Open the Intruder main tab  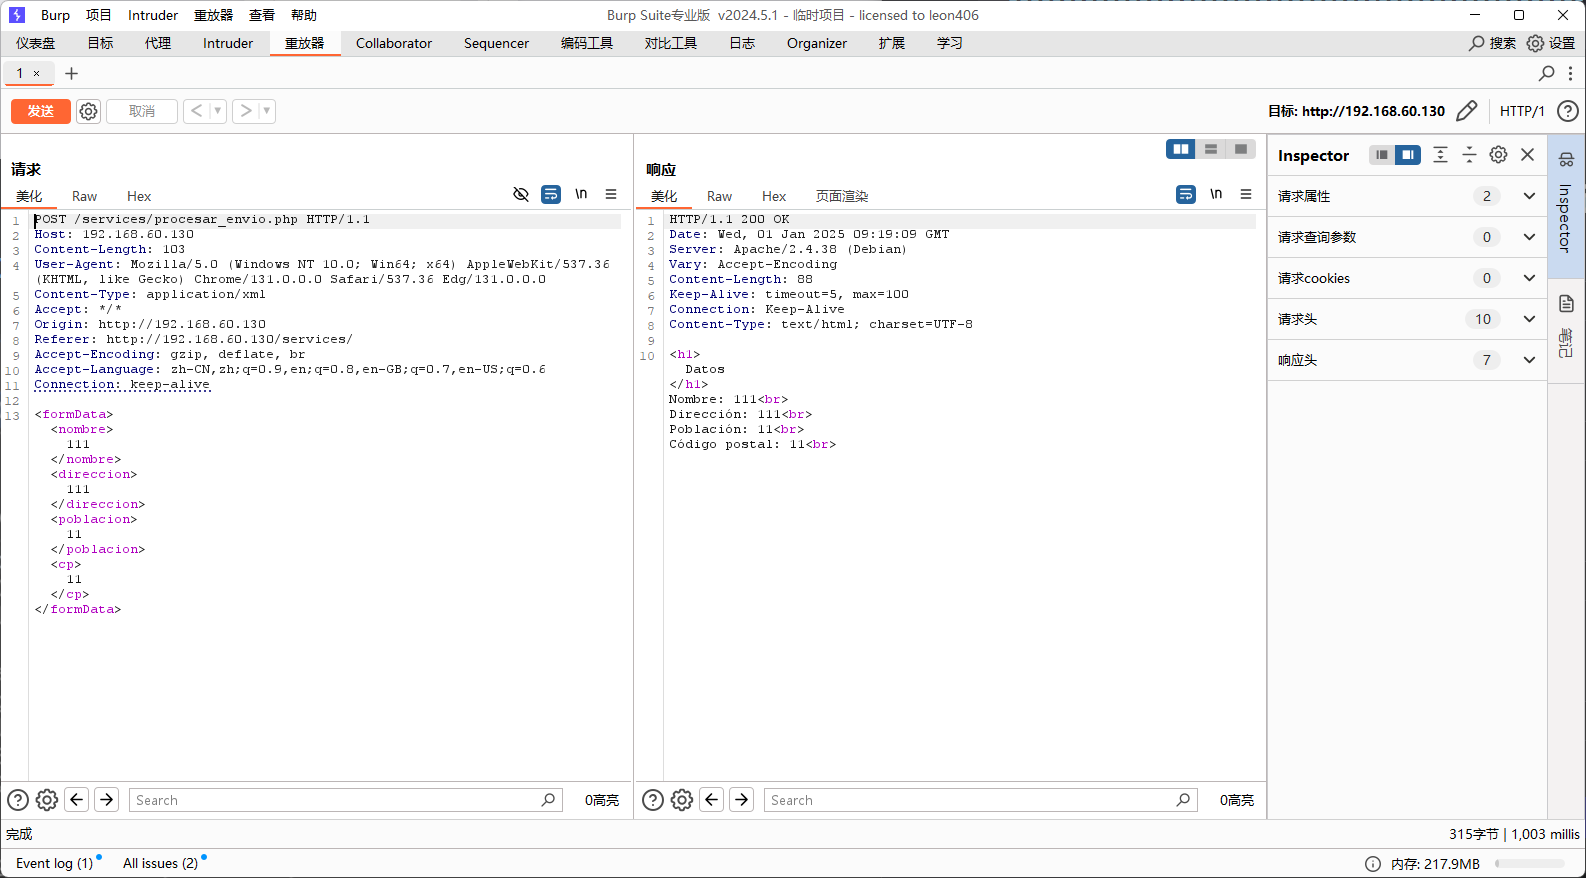(x=228, y=43)
